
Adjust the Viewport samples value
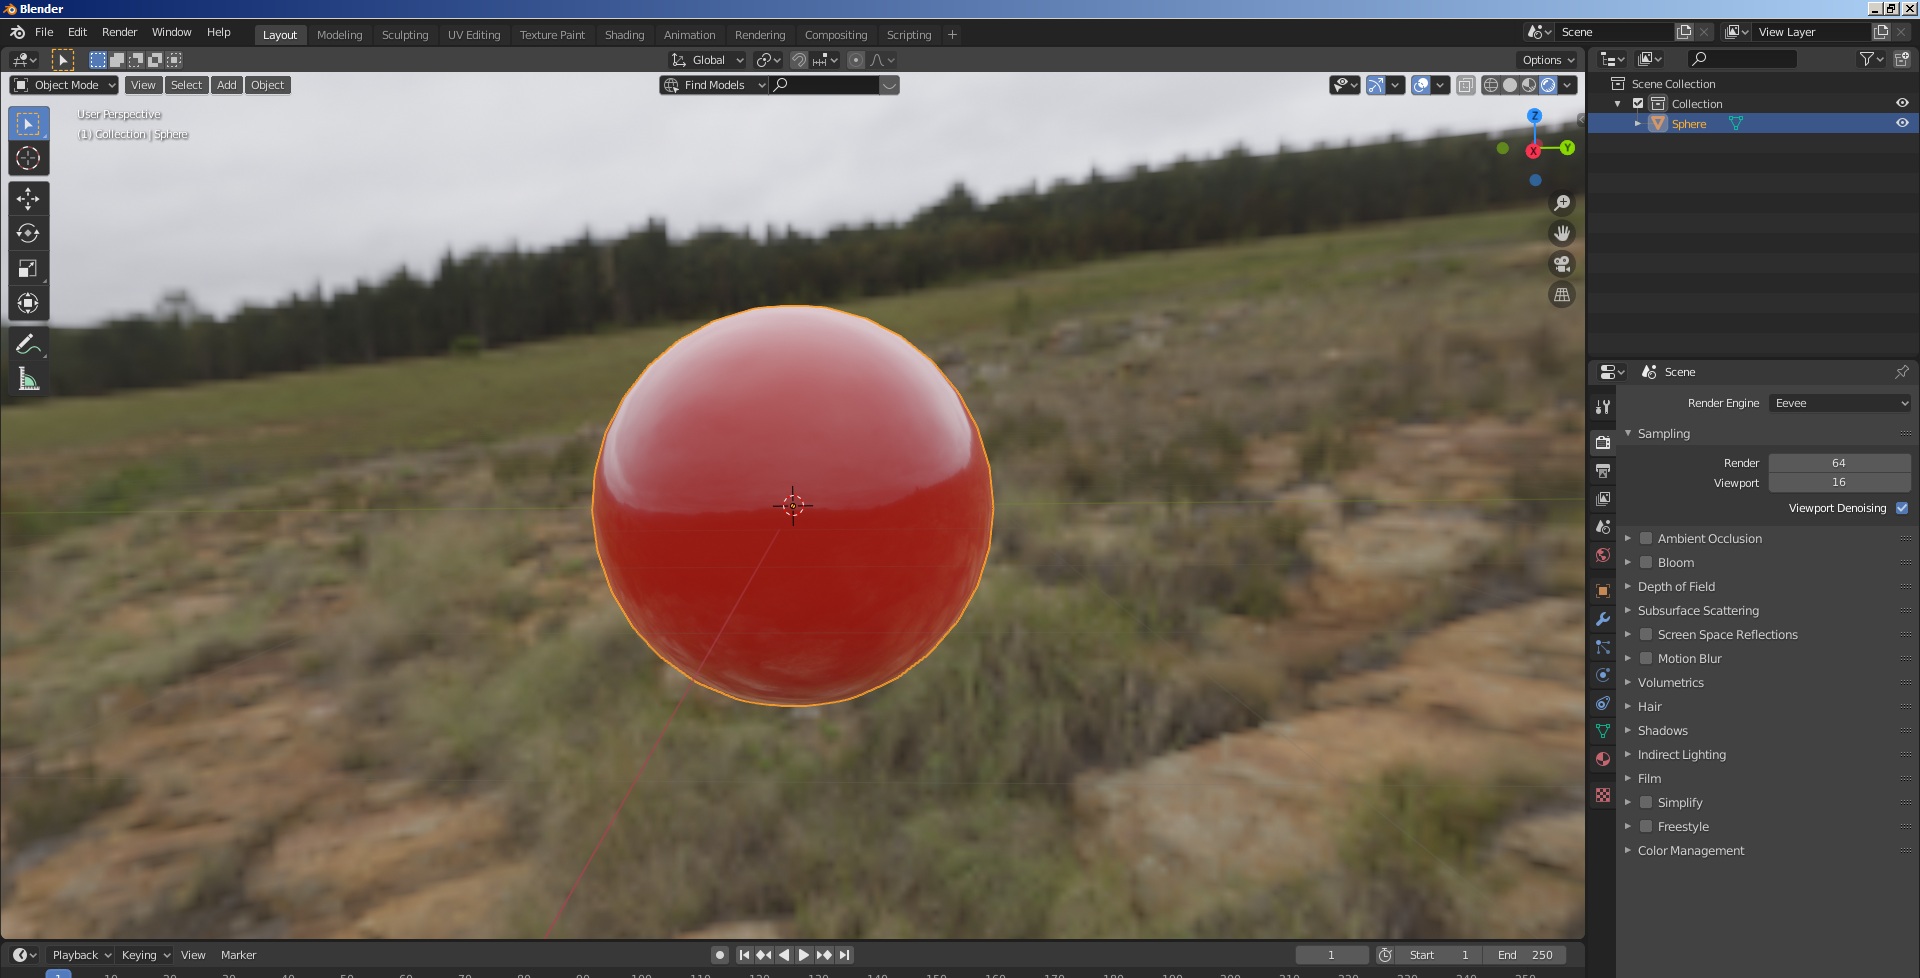pos(1838,482)
